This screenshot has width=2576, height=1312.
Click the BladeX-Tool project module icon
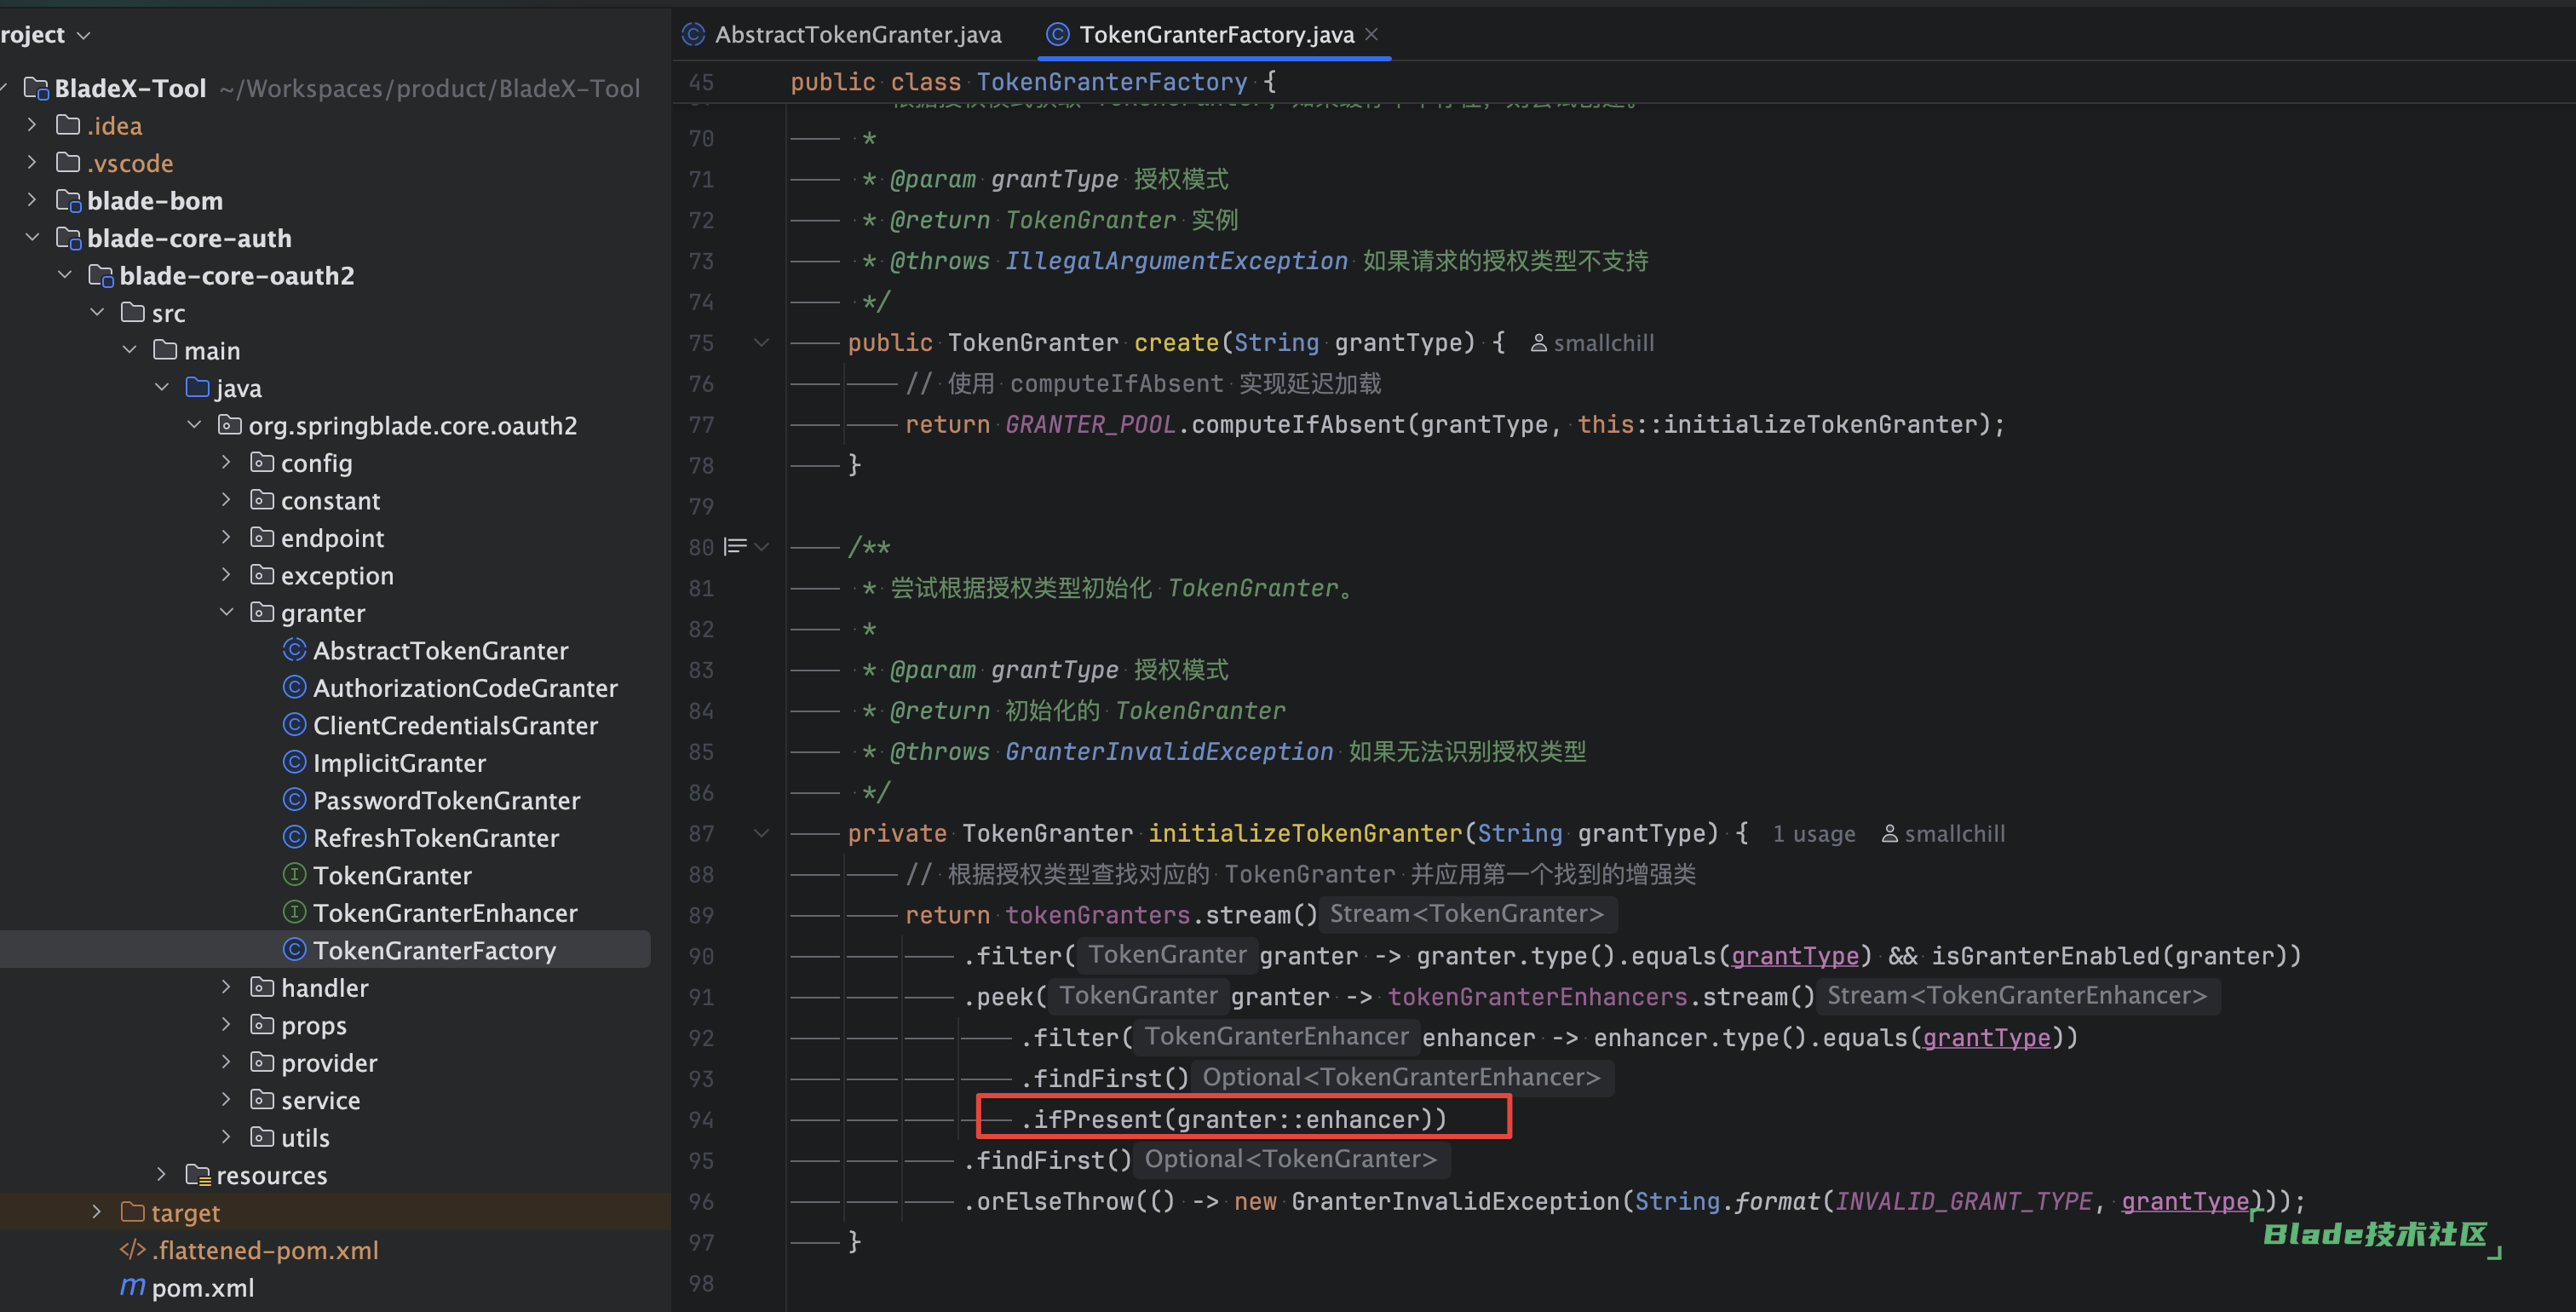pos(36,88)
